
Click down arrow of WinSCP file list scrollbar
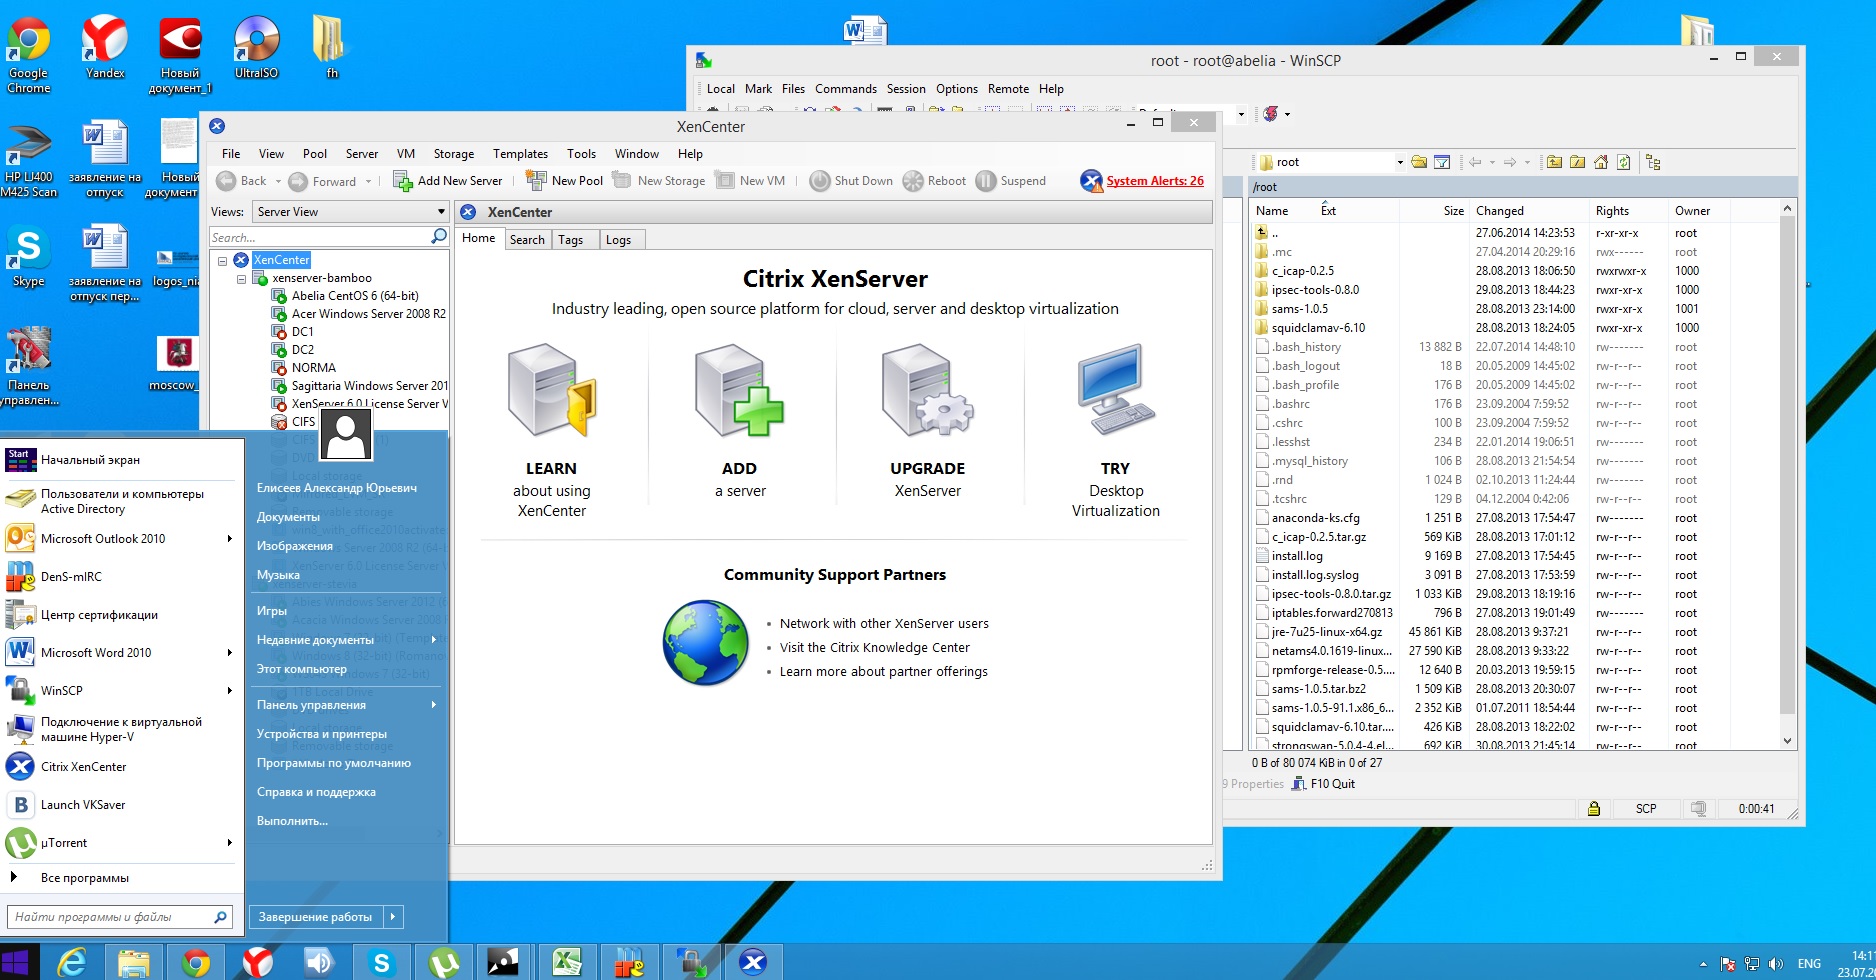coord(1788,741)
